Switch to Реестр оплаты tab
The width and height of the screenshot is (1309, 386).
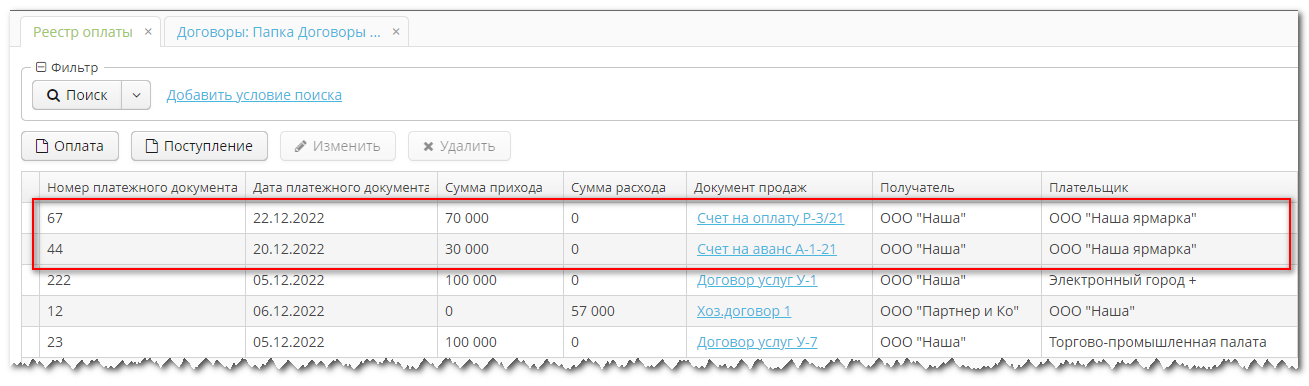pyautogui.click(x=83, y=32)
